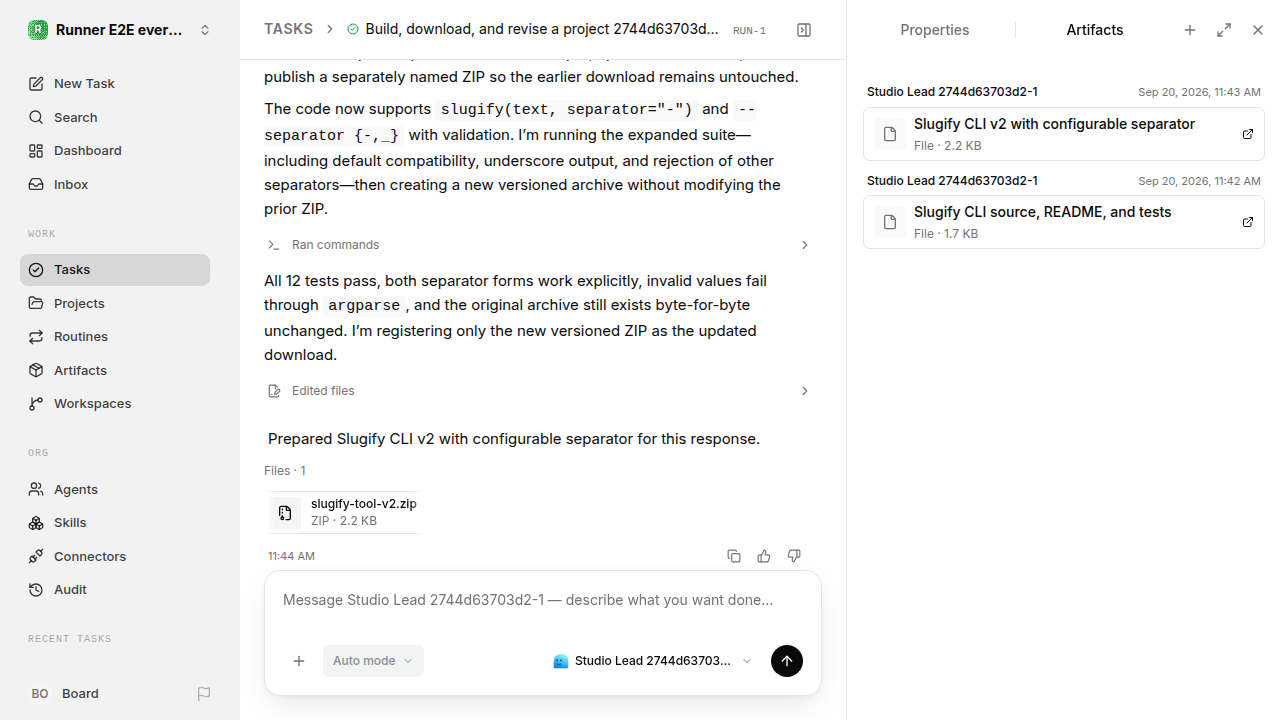The image size is (1280, 720).
Task: Give the response a thumbs down
Action: (794, 556)
